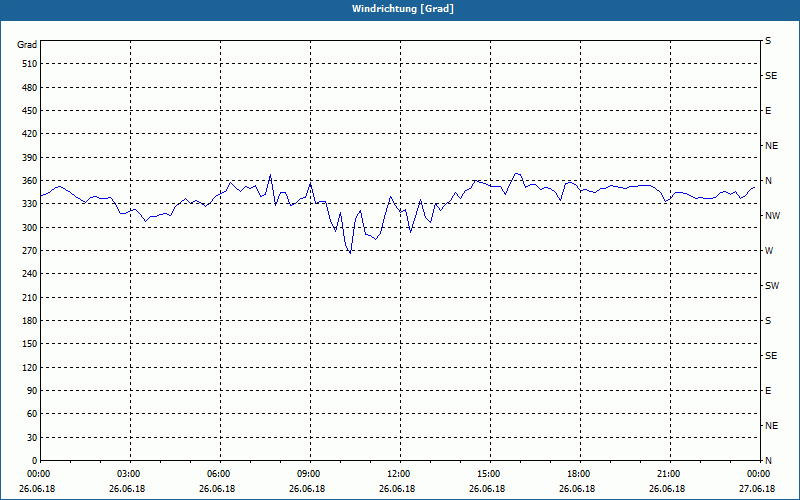Click the 60 degree axis label
The height and width of the screenshot is (500, 800).
(32, 414)
